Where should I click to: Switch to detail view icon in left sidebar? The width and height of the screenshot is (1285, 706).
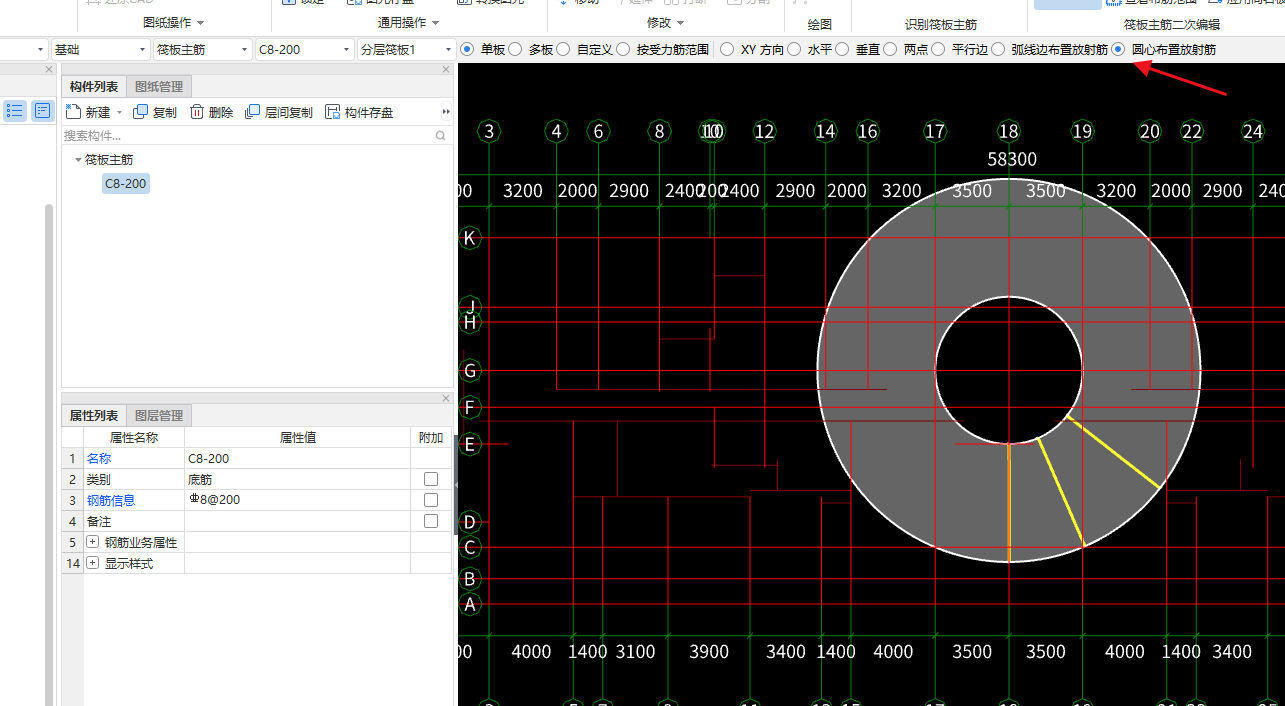[42, 111]
